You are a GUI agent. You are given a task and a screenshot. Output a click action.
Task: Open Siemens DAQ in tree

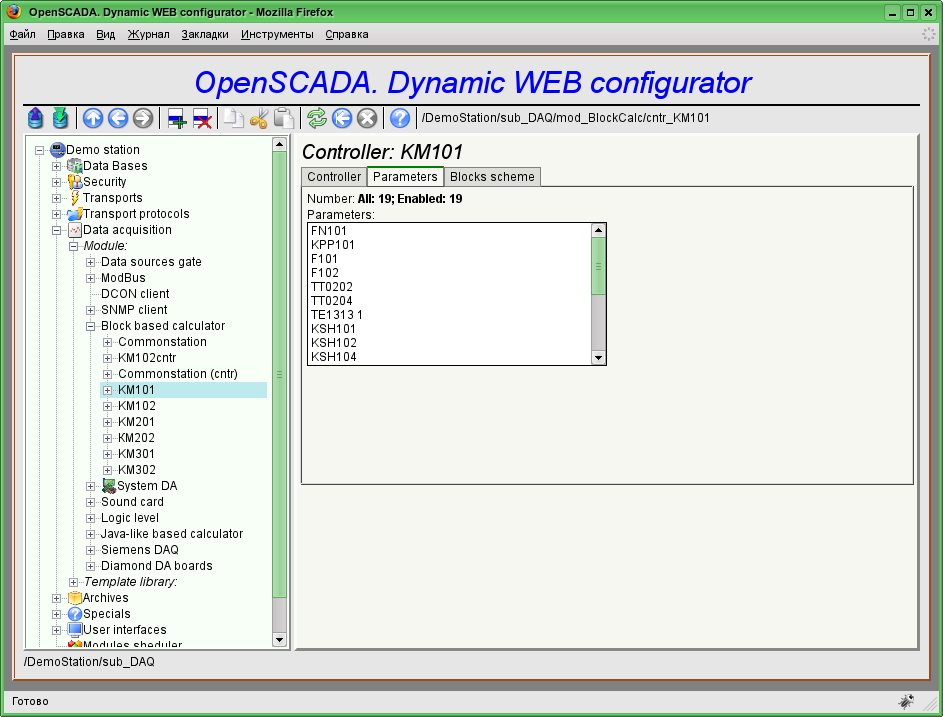140,550
